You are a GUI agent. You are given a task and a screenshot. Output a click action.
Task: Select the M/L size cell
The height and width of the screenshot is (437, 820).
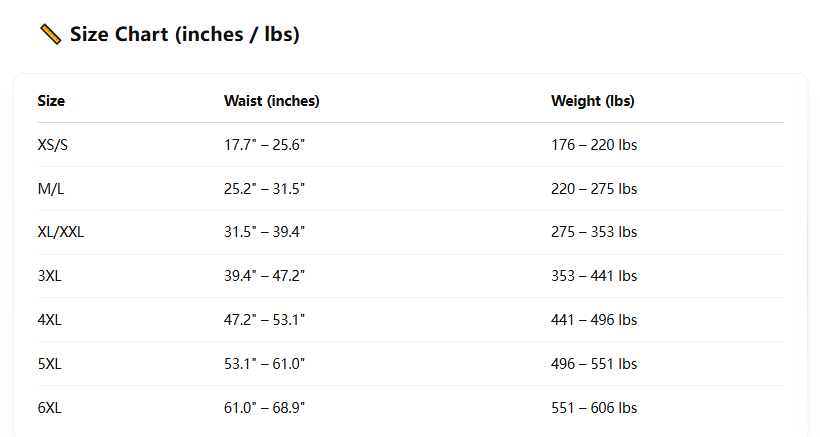click(x=50, y=189)
